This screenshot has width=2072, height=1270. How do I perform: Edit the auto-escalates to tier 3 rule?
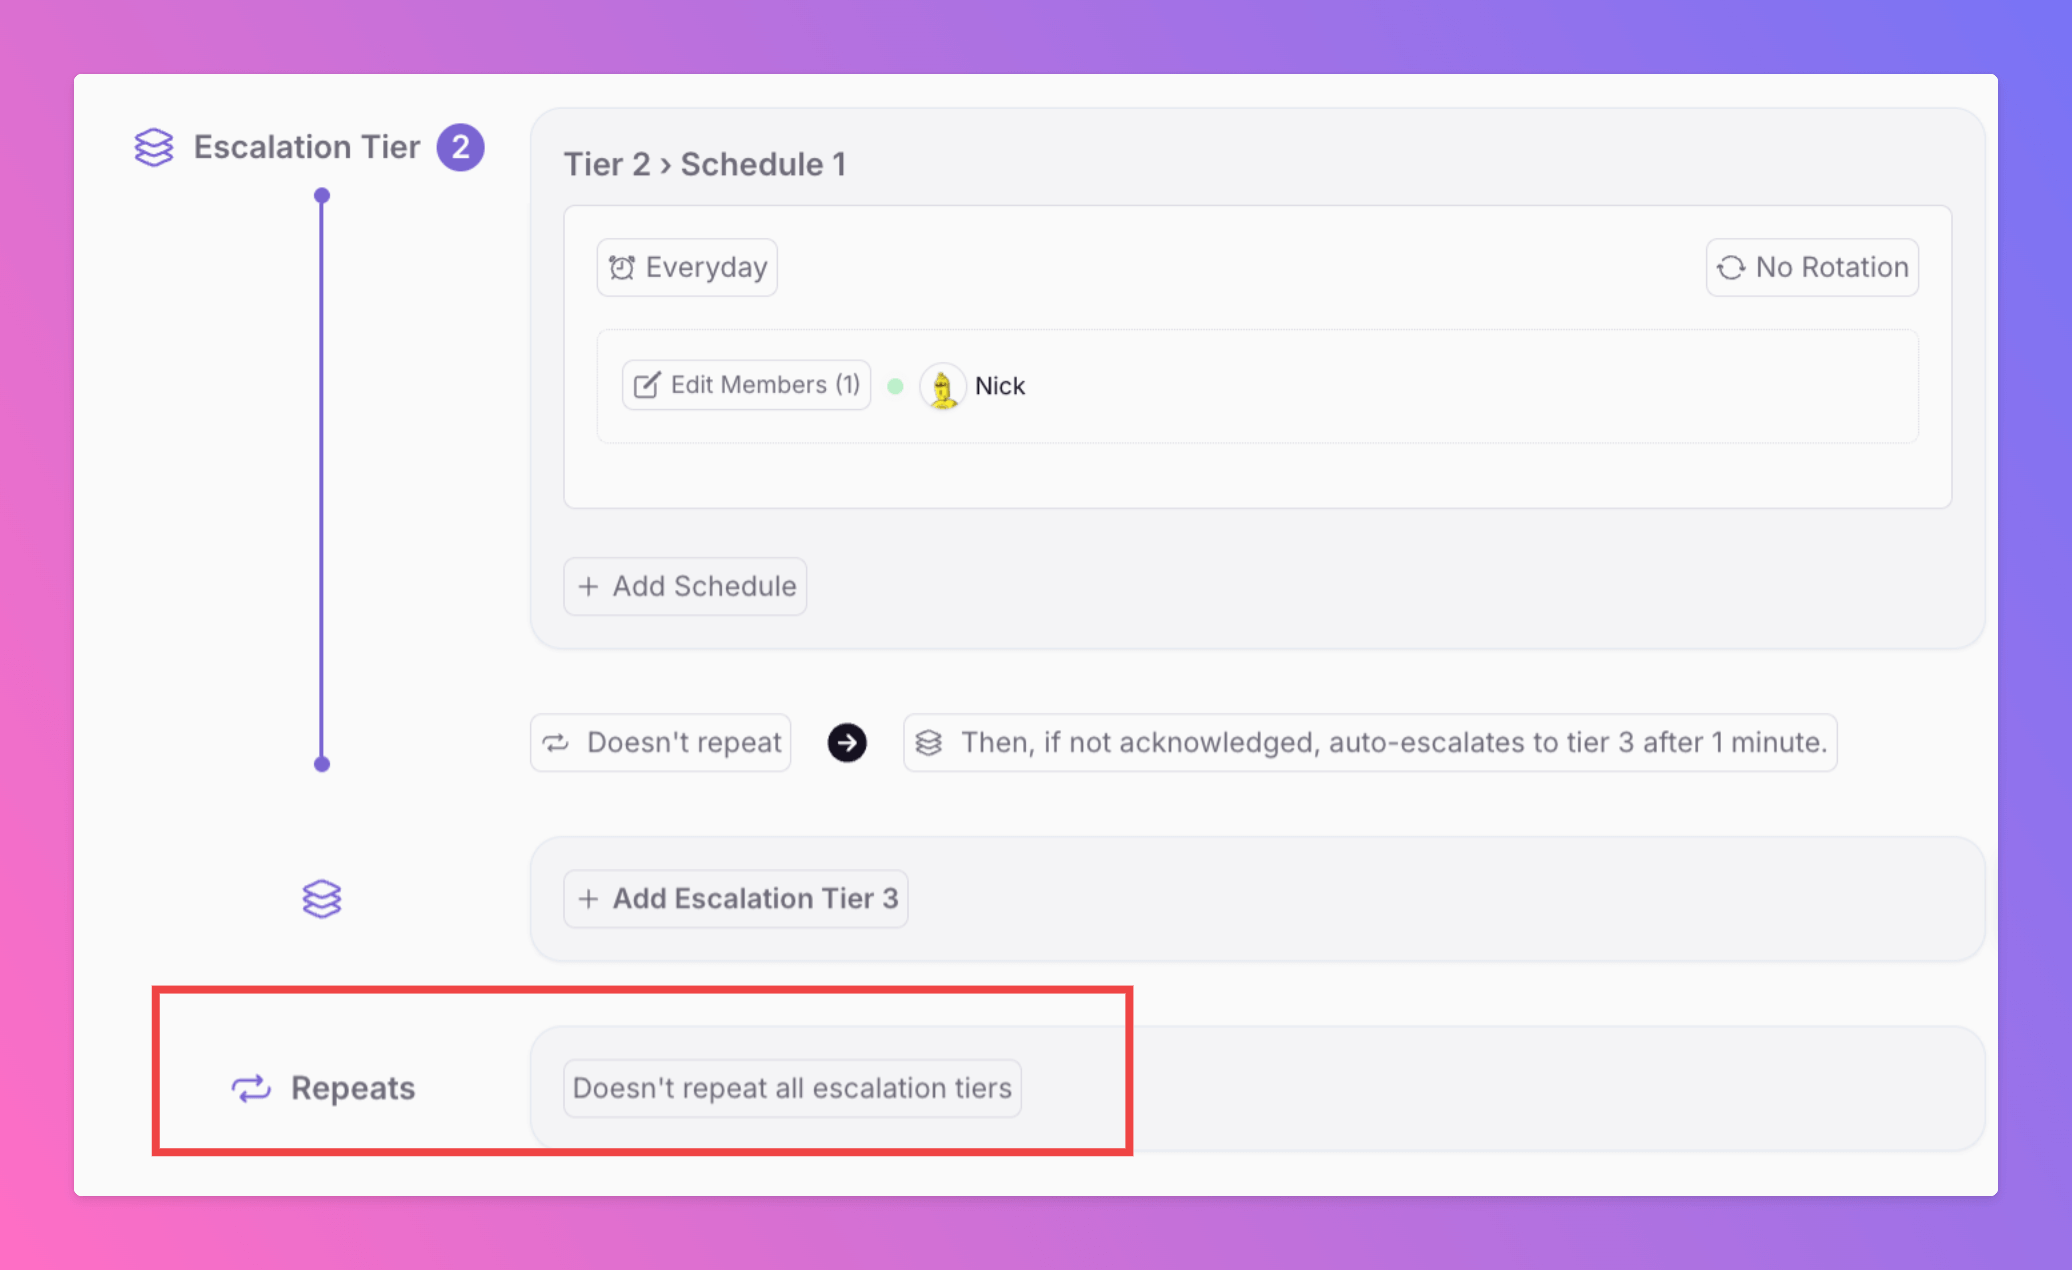1370,743
